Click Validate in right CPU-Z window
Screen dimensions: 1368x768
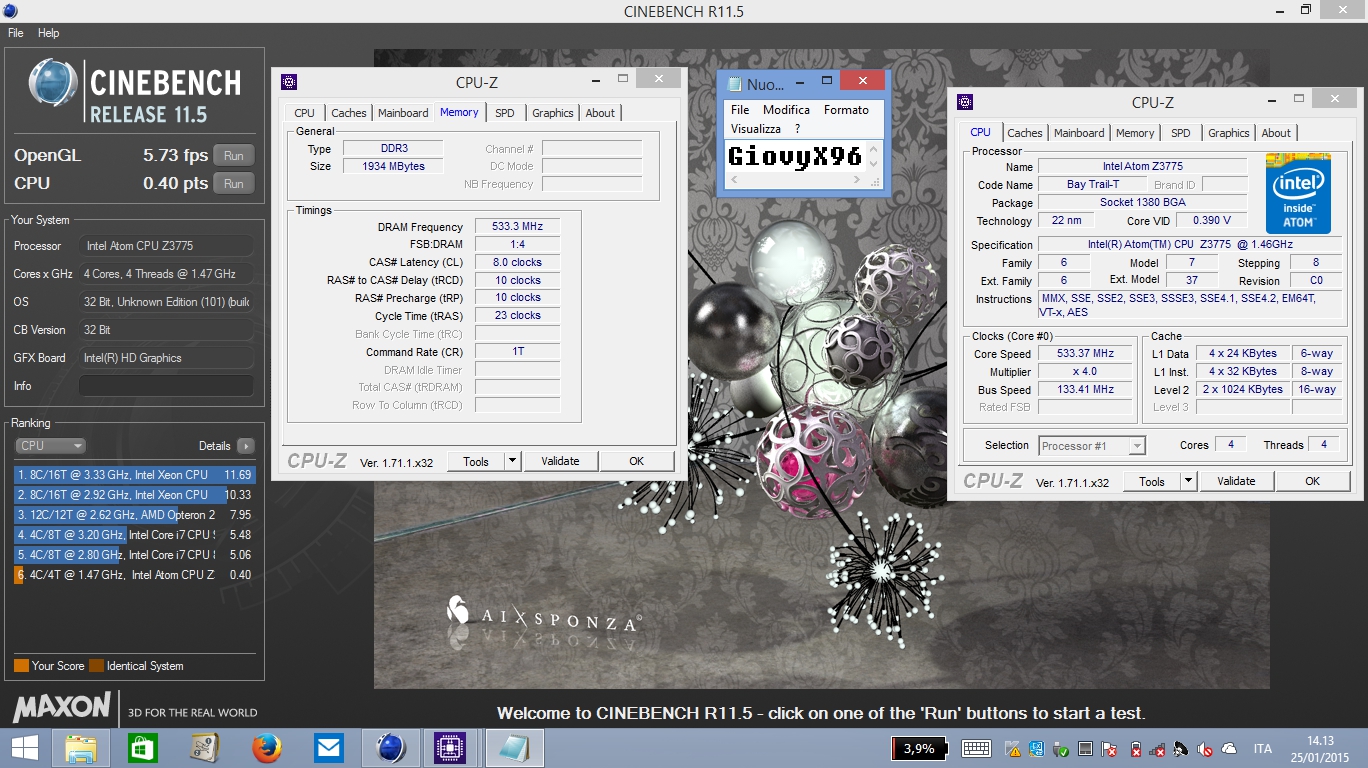coord(1236,481)
